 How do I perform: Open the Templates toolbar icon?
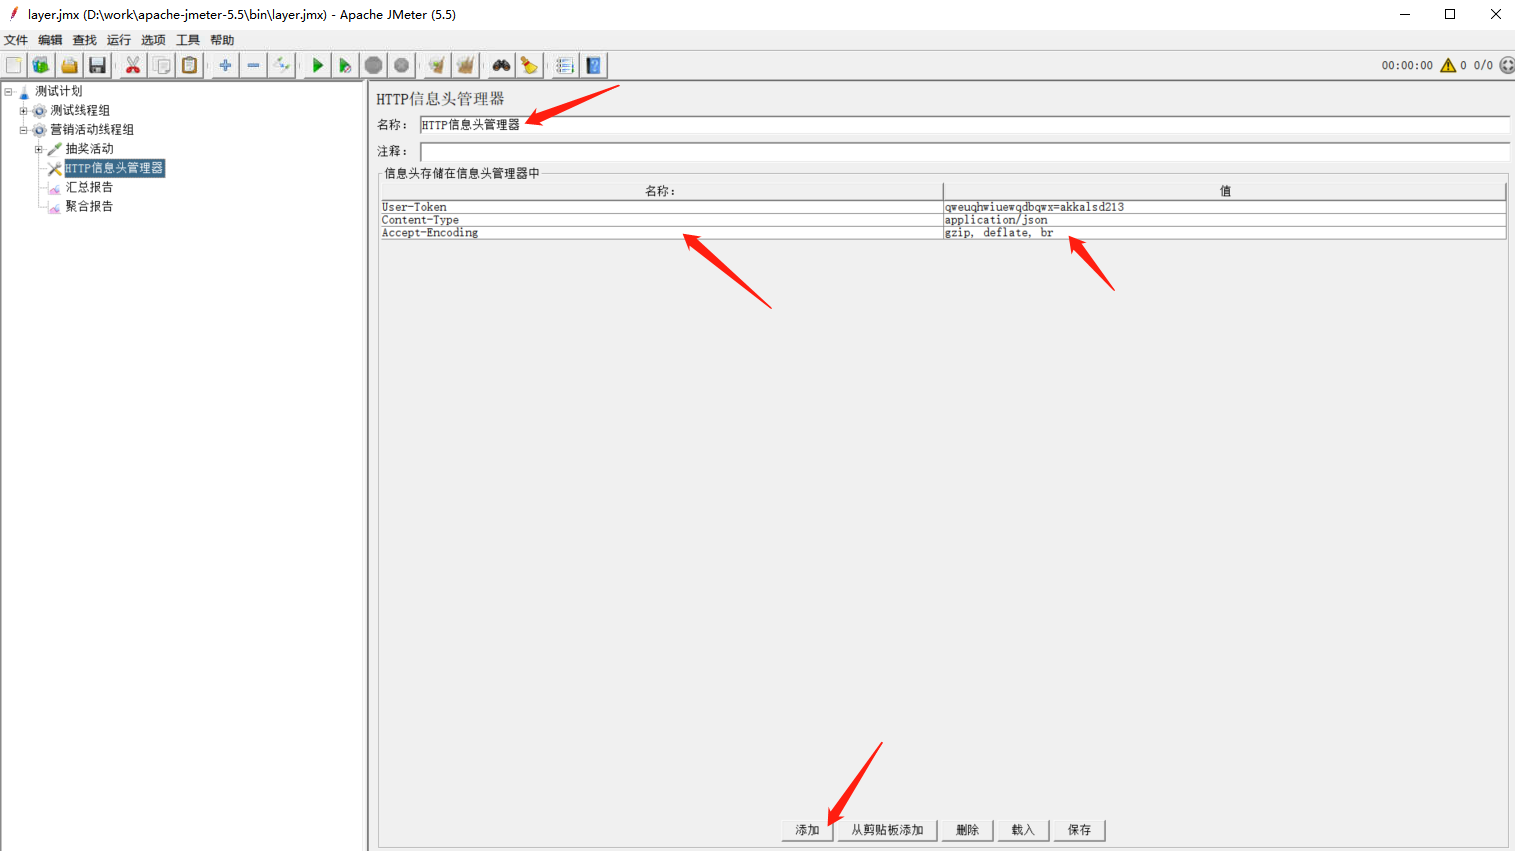tap(41, 65)
